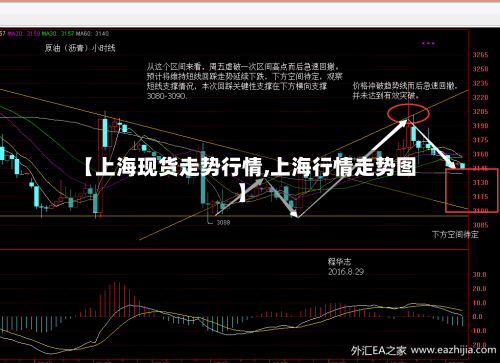This screenshot has height=363, width=500.
Task: Click the 10.0 MACD axis value
Action: 479,303
